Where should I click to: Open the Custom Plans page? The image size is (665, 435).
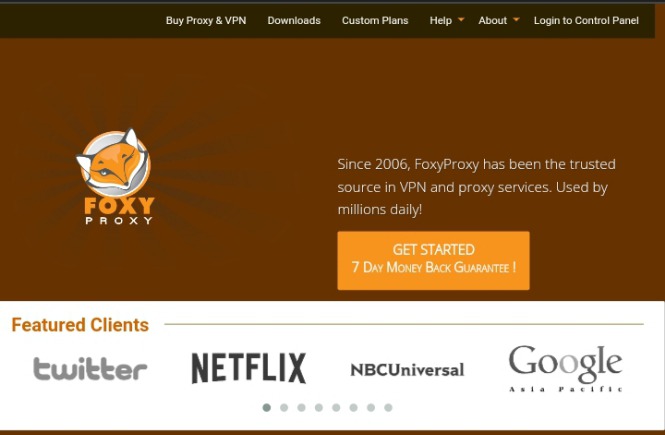coord(375,20)
